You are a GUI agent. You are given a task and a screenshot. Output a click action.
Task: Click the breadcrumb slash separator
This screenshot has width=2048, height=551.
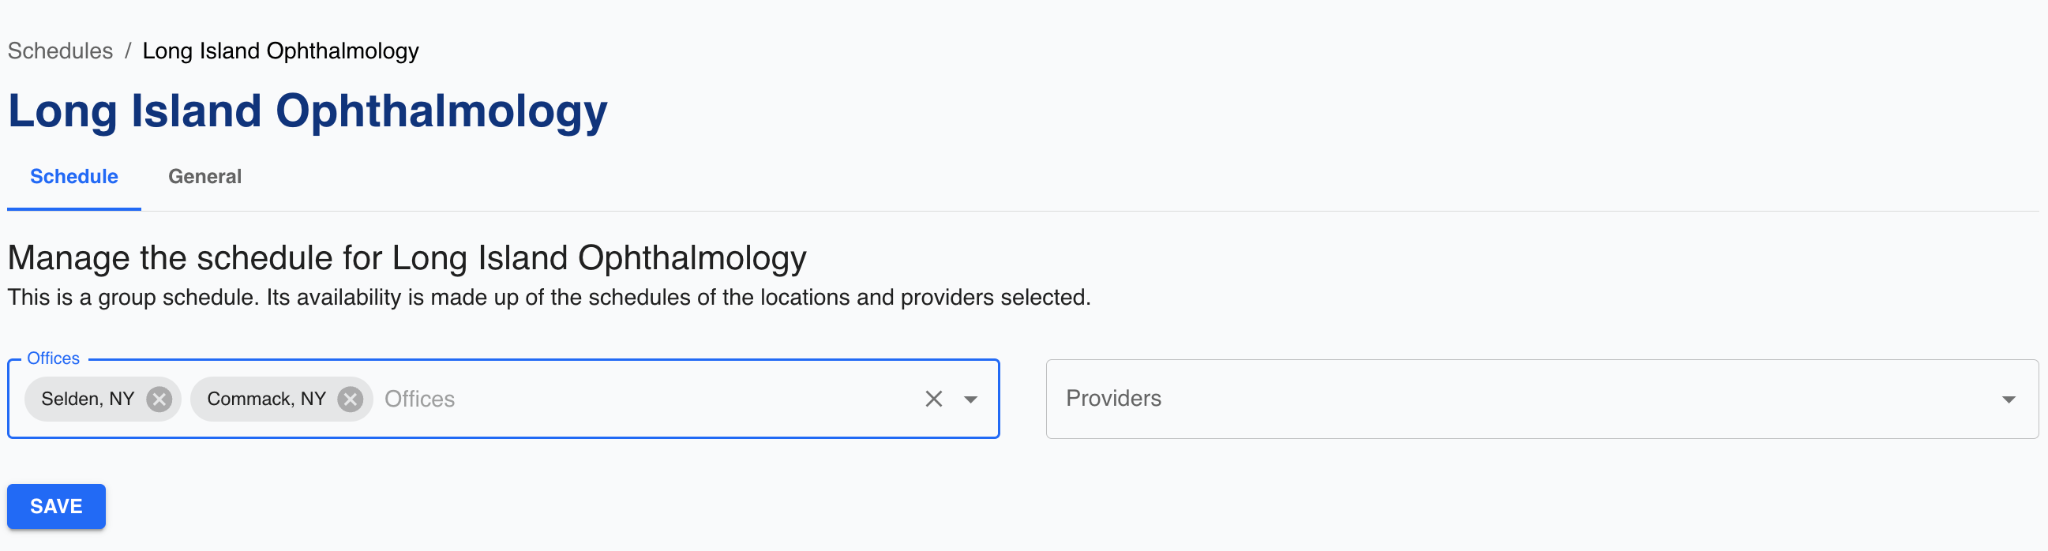128,51
